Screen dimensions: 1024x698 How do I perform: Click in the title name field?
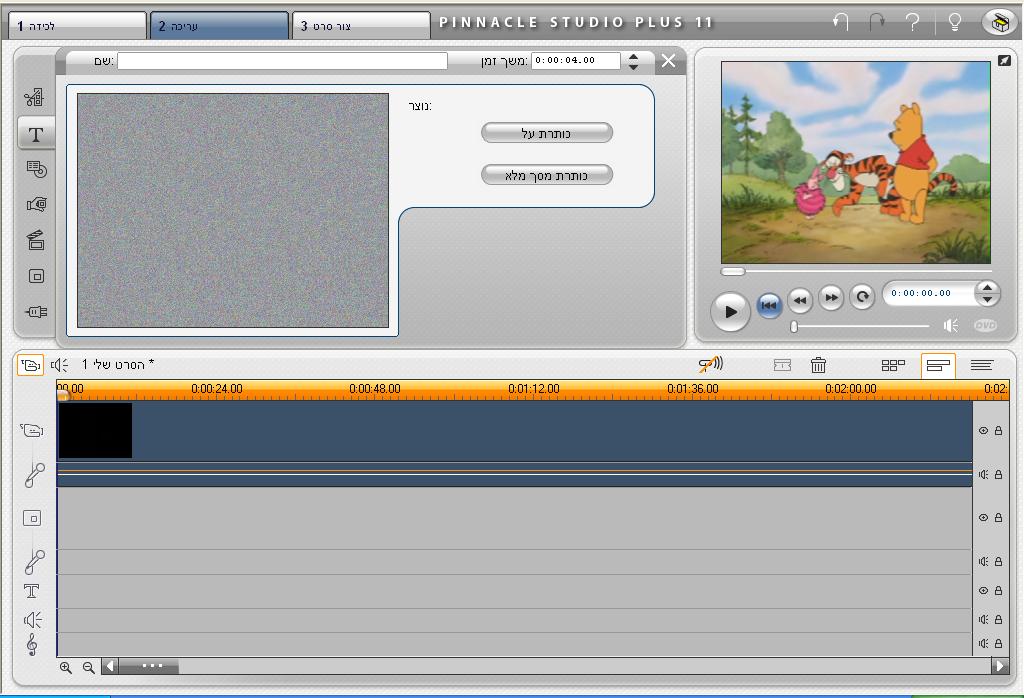coord(282,61)
